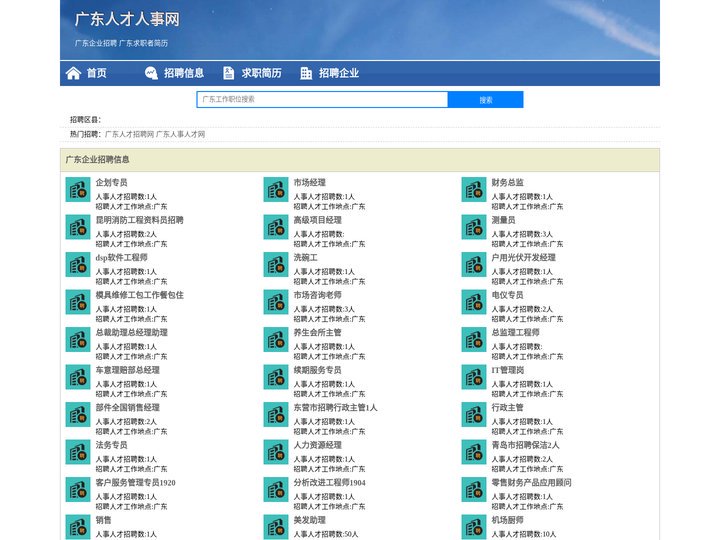The height and width of the screenshot is (540, 720).
Task: Click the home icon in navigation bar
Action: [73, 73]
